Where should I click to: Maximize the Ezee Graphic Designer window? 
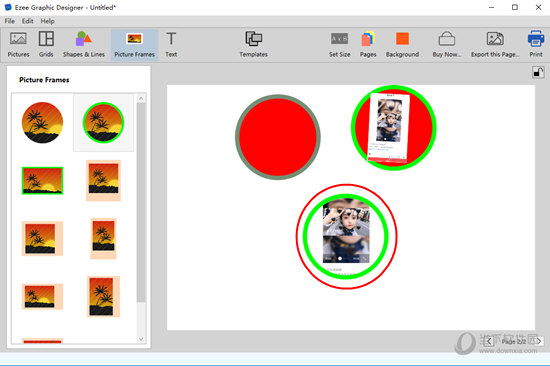515,7
